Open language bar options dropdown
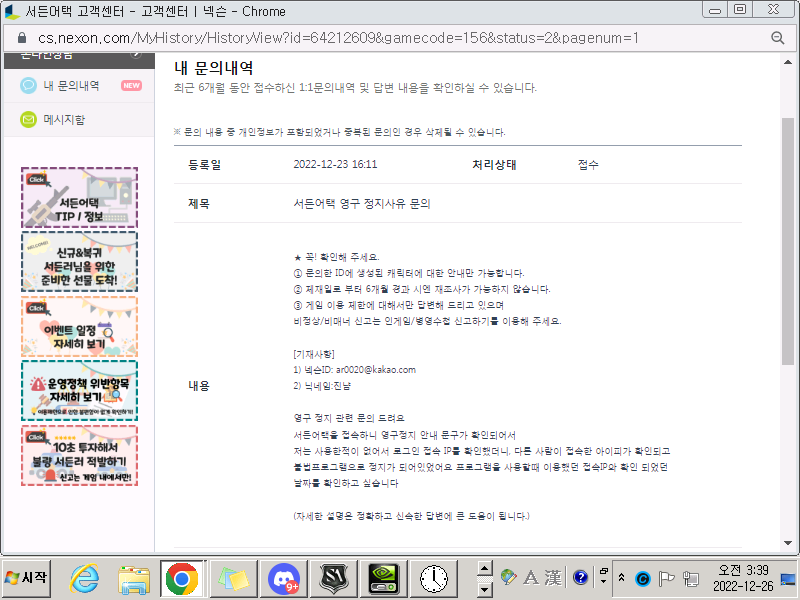 click(x=604, y=577)
